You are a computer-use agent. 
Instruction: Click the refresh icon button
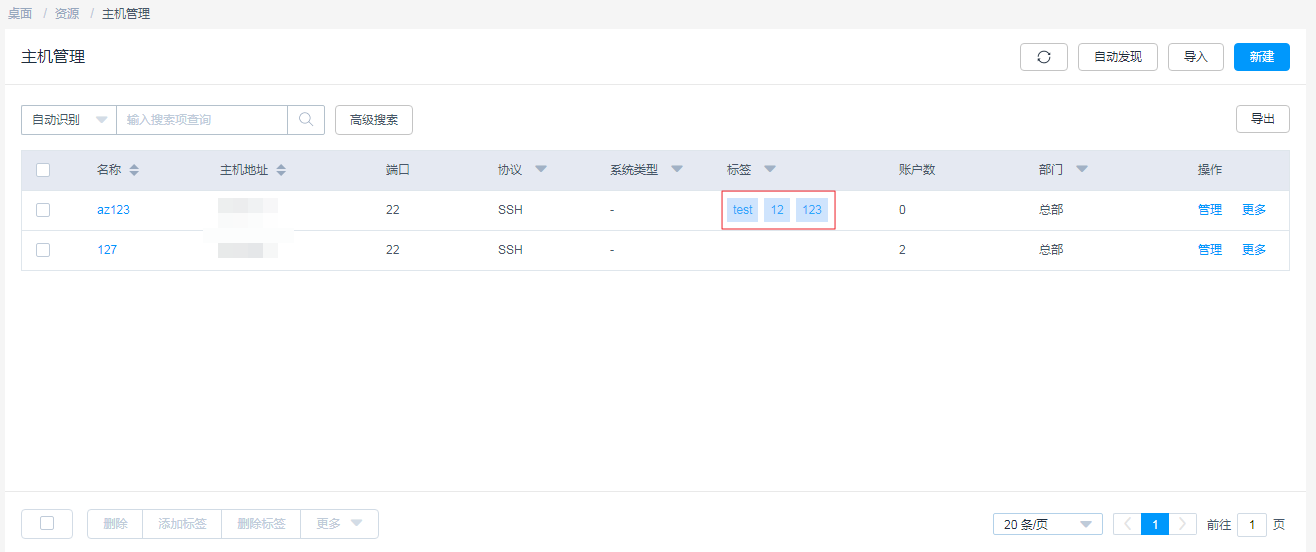point(1044,57)
